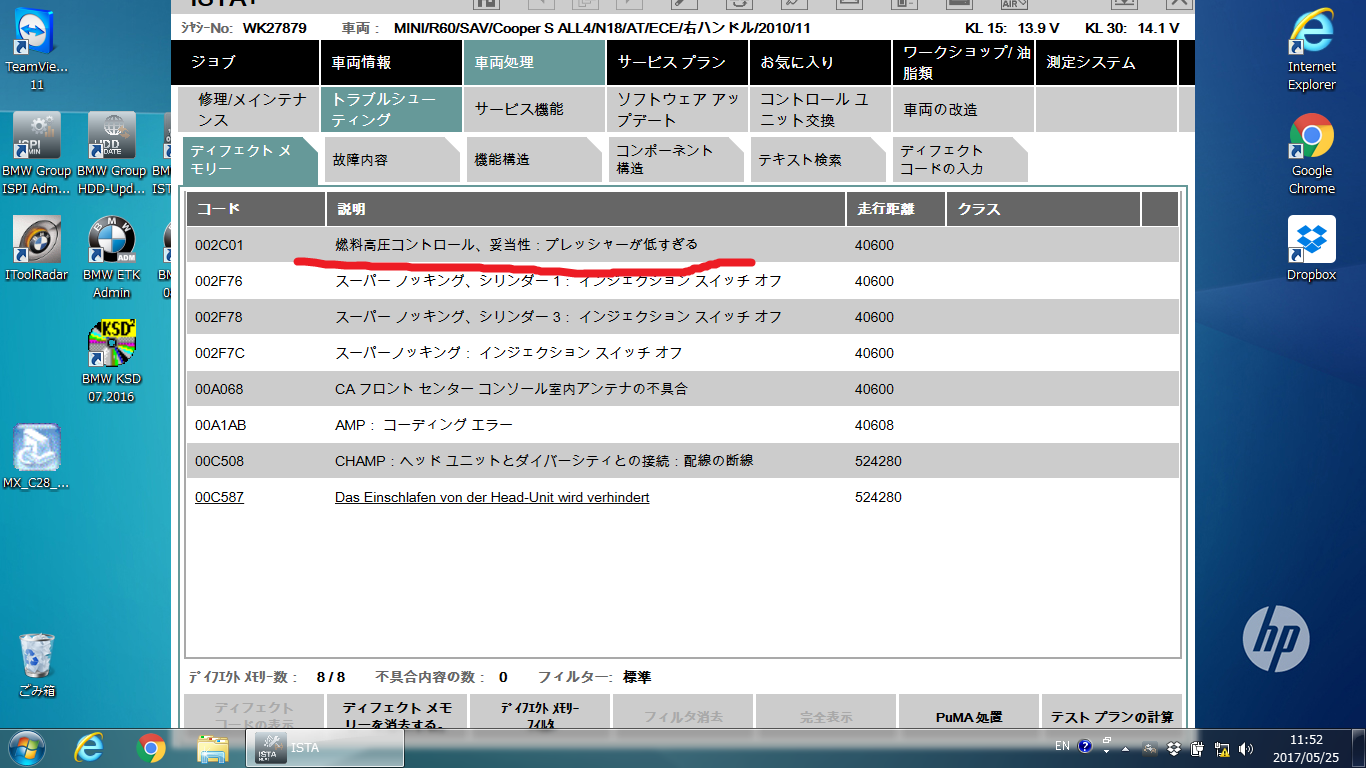This screenshot has width=1366, height=768.
Task: Switch to the 車両情報 tab
Action: pyautogui.click(x=391, y=62)
